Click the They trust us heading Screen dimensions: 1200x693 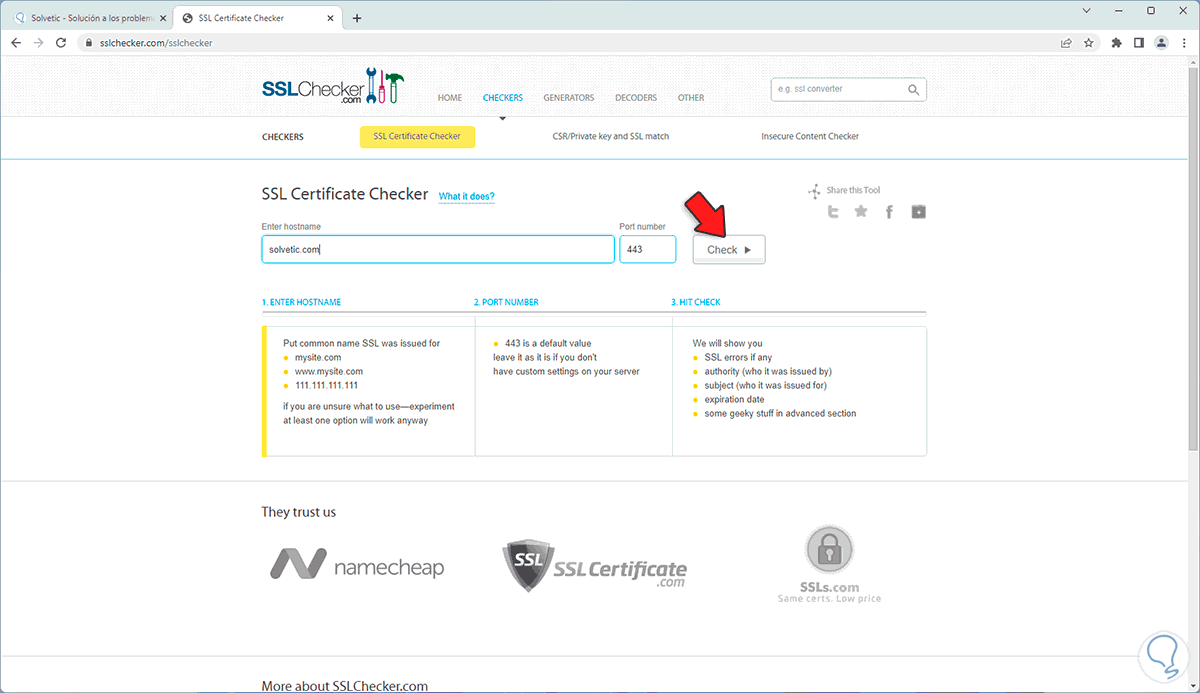[x=299, y=512]
